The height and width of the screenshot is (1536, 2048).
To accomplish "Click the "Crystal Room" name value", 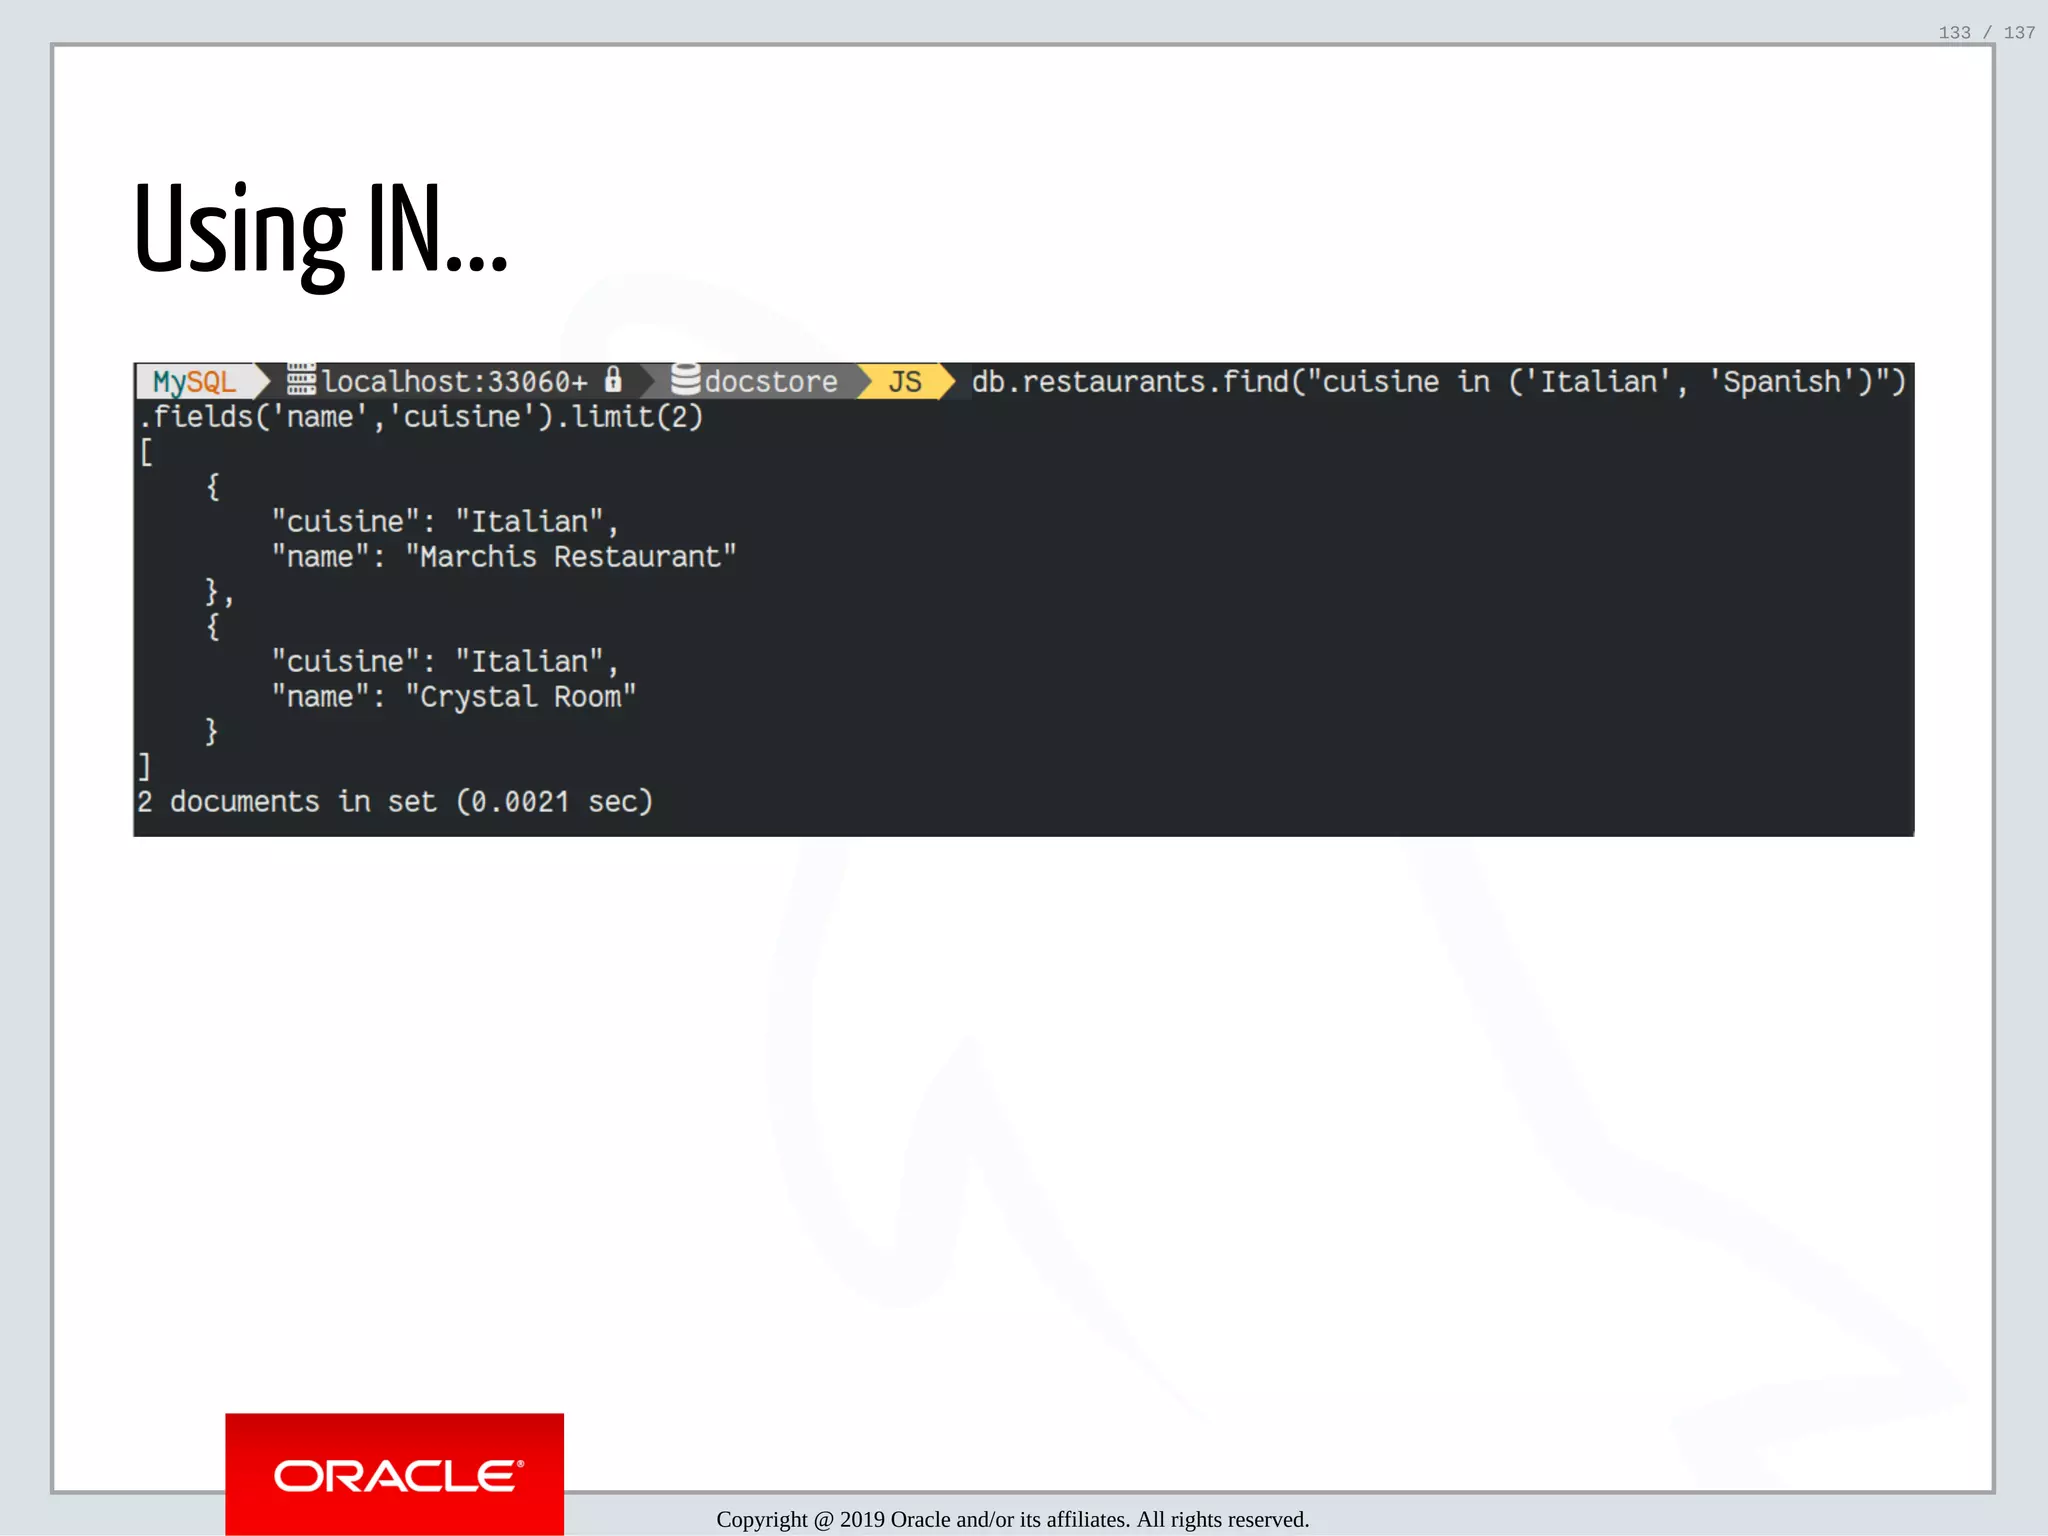I will pyautogui.click(x=521, y=697).
